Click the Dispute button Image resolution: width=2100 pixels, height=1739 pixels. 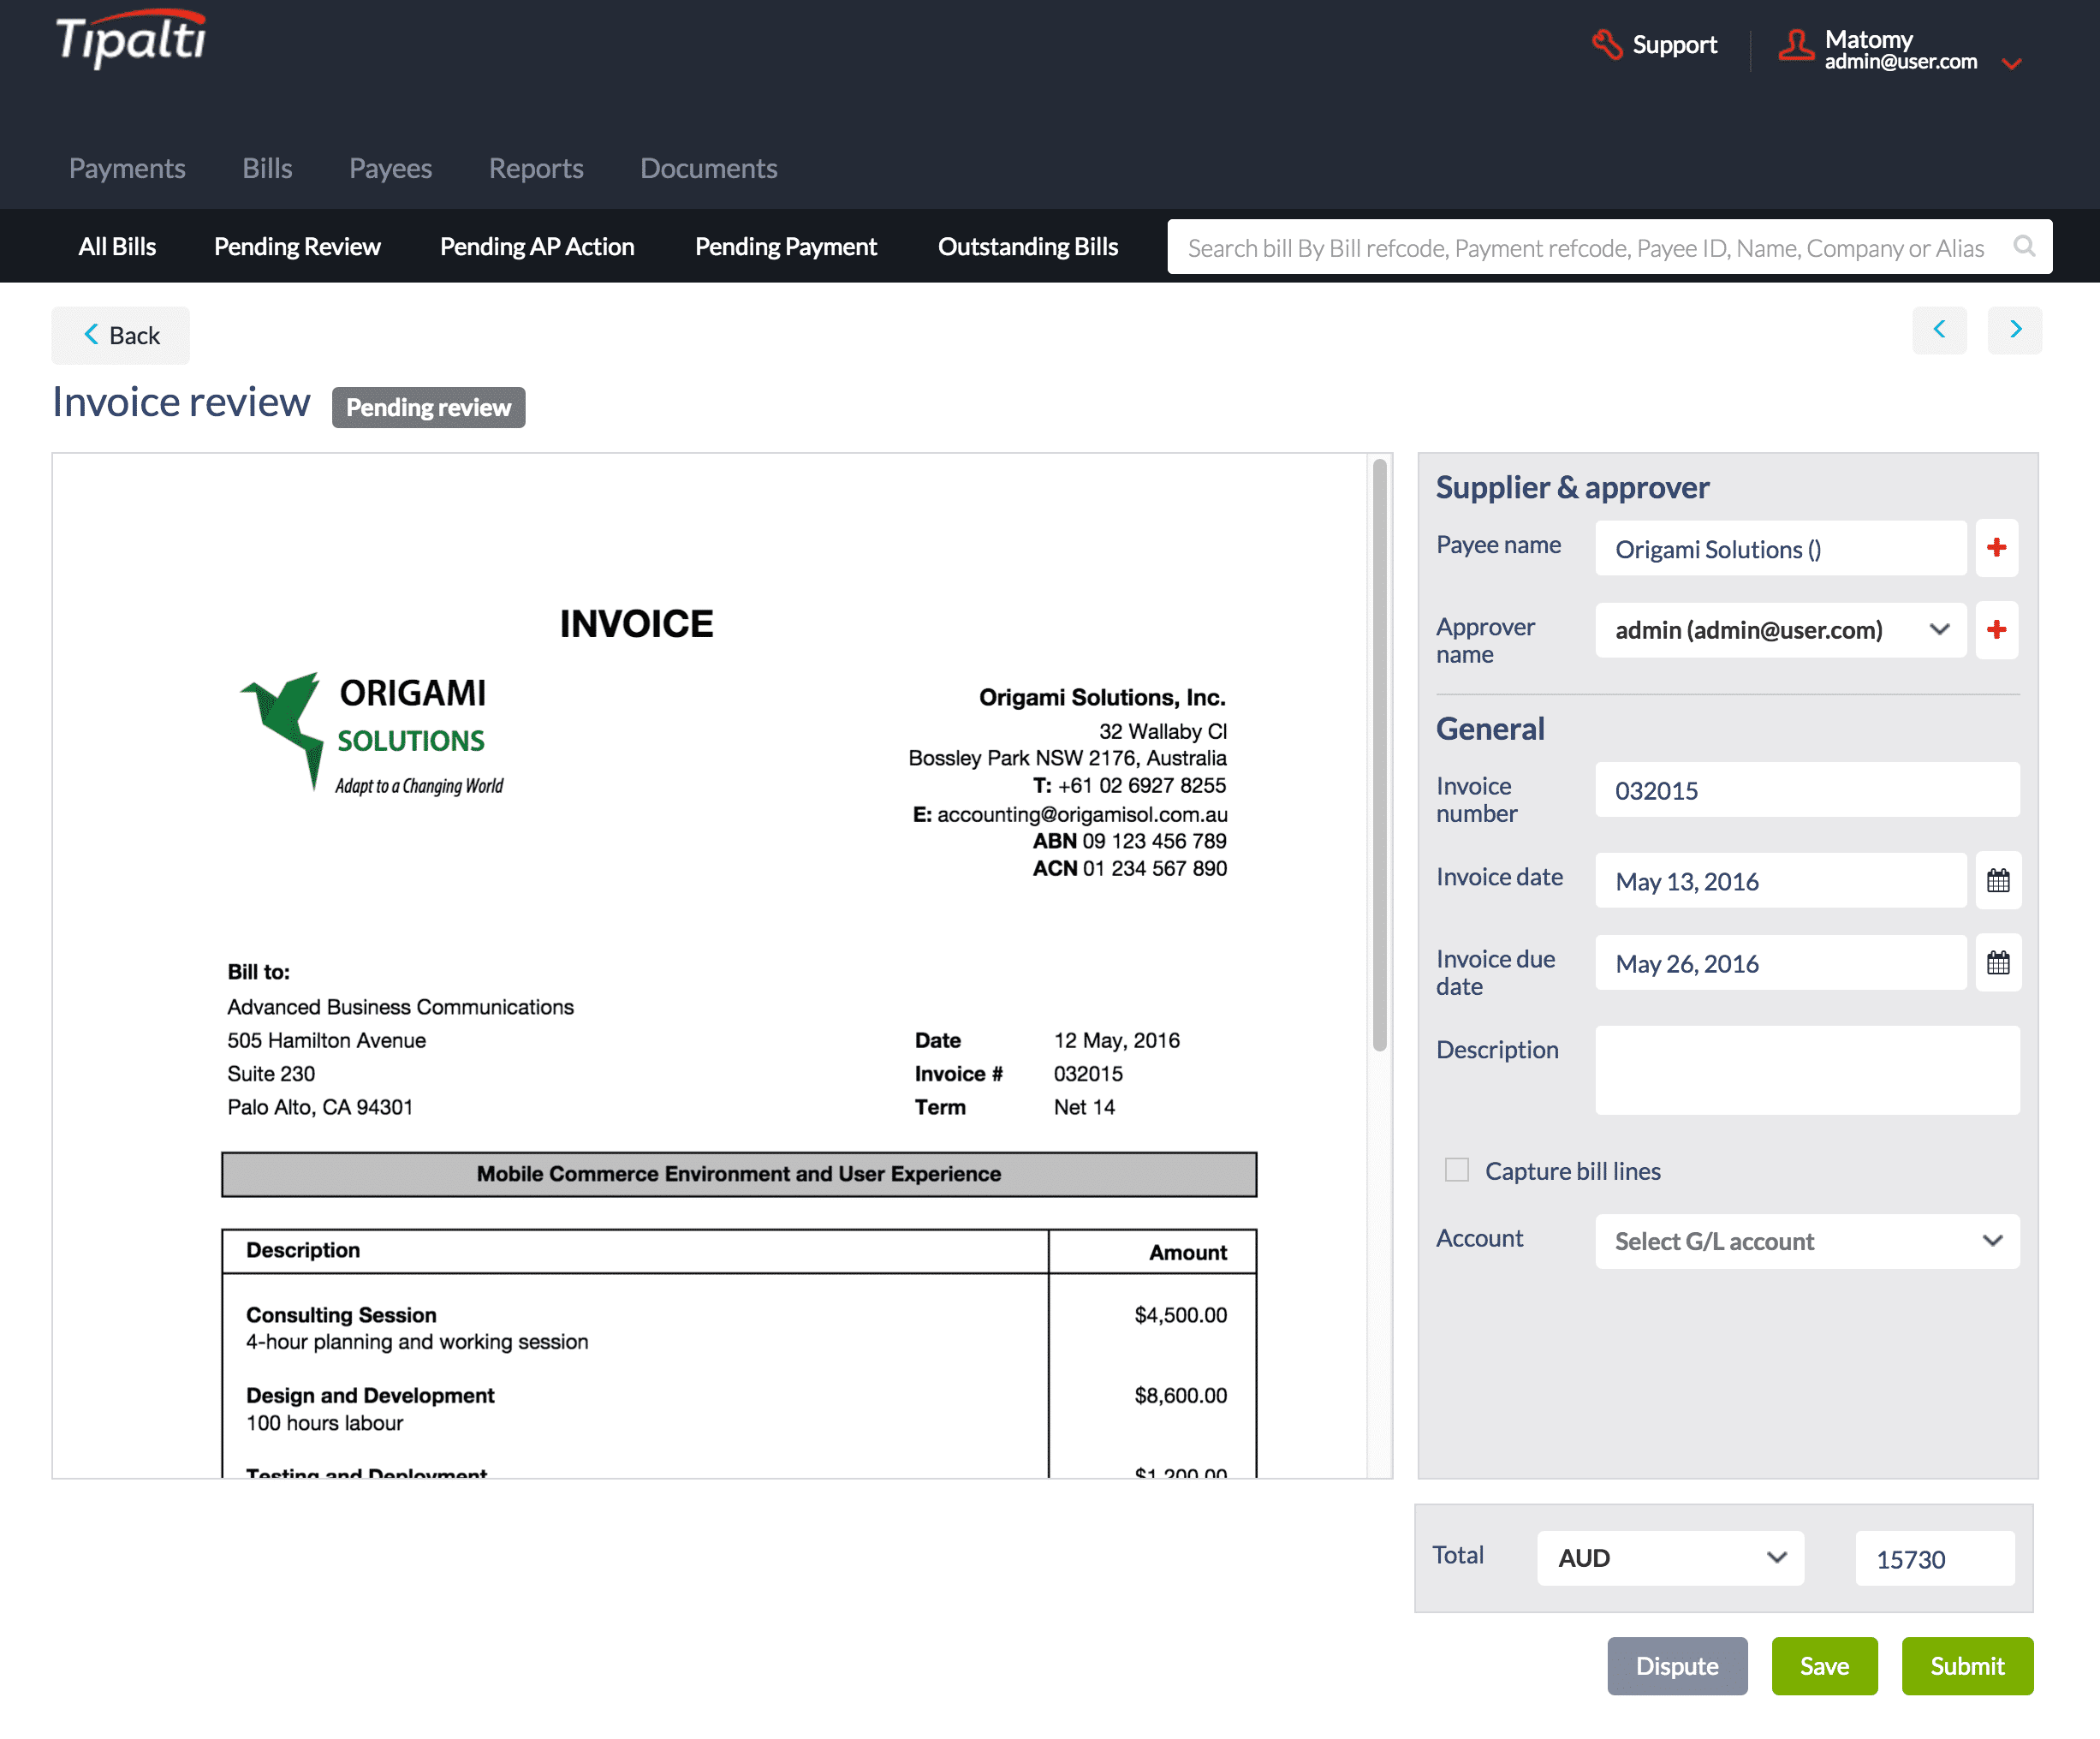tap(1676, 1665)
